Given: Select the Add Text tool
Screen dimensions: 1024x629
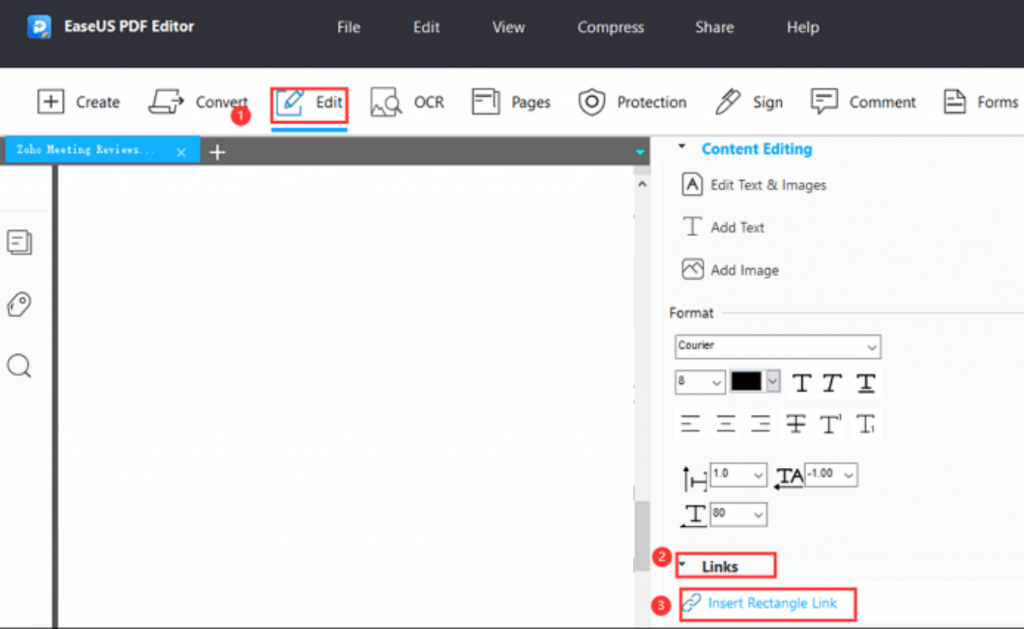Looking at the screenshot, I should (x=734, y=227).
